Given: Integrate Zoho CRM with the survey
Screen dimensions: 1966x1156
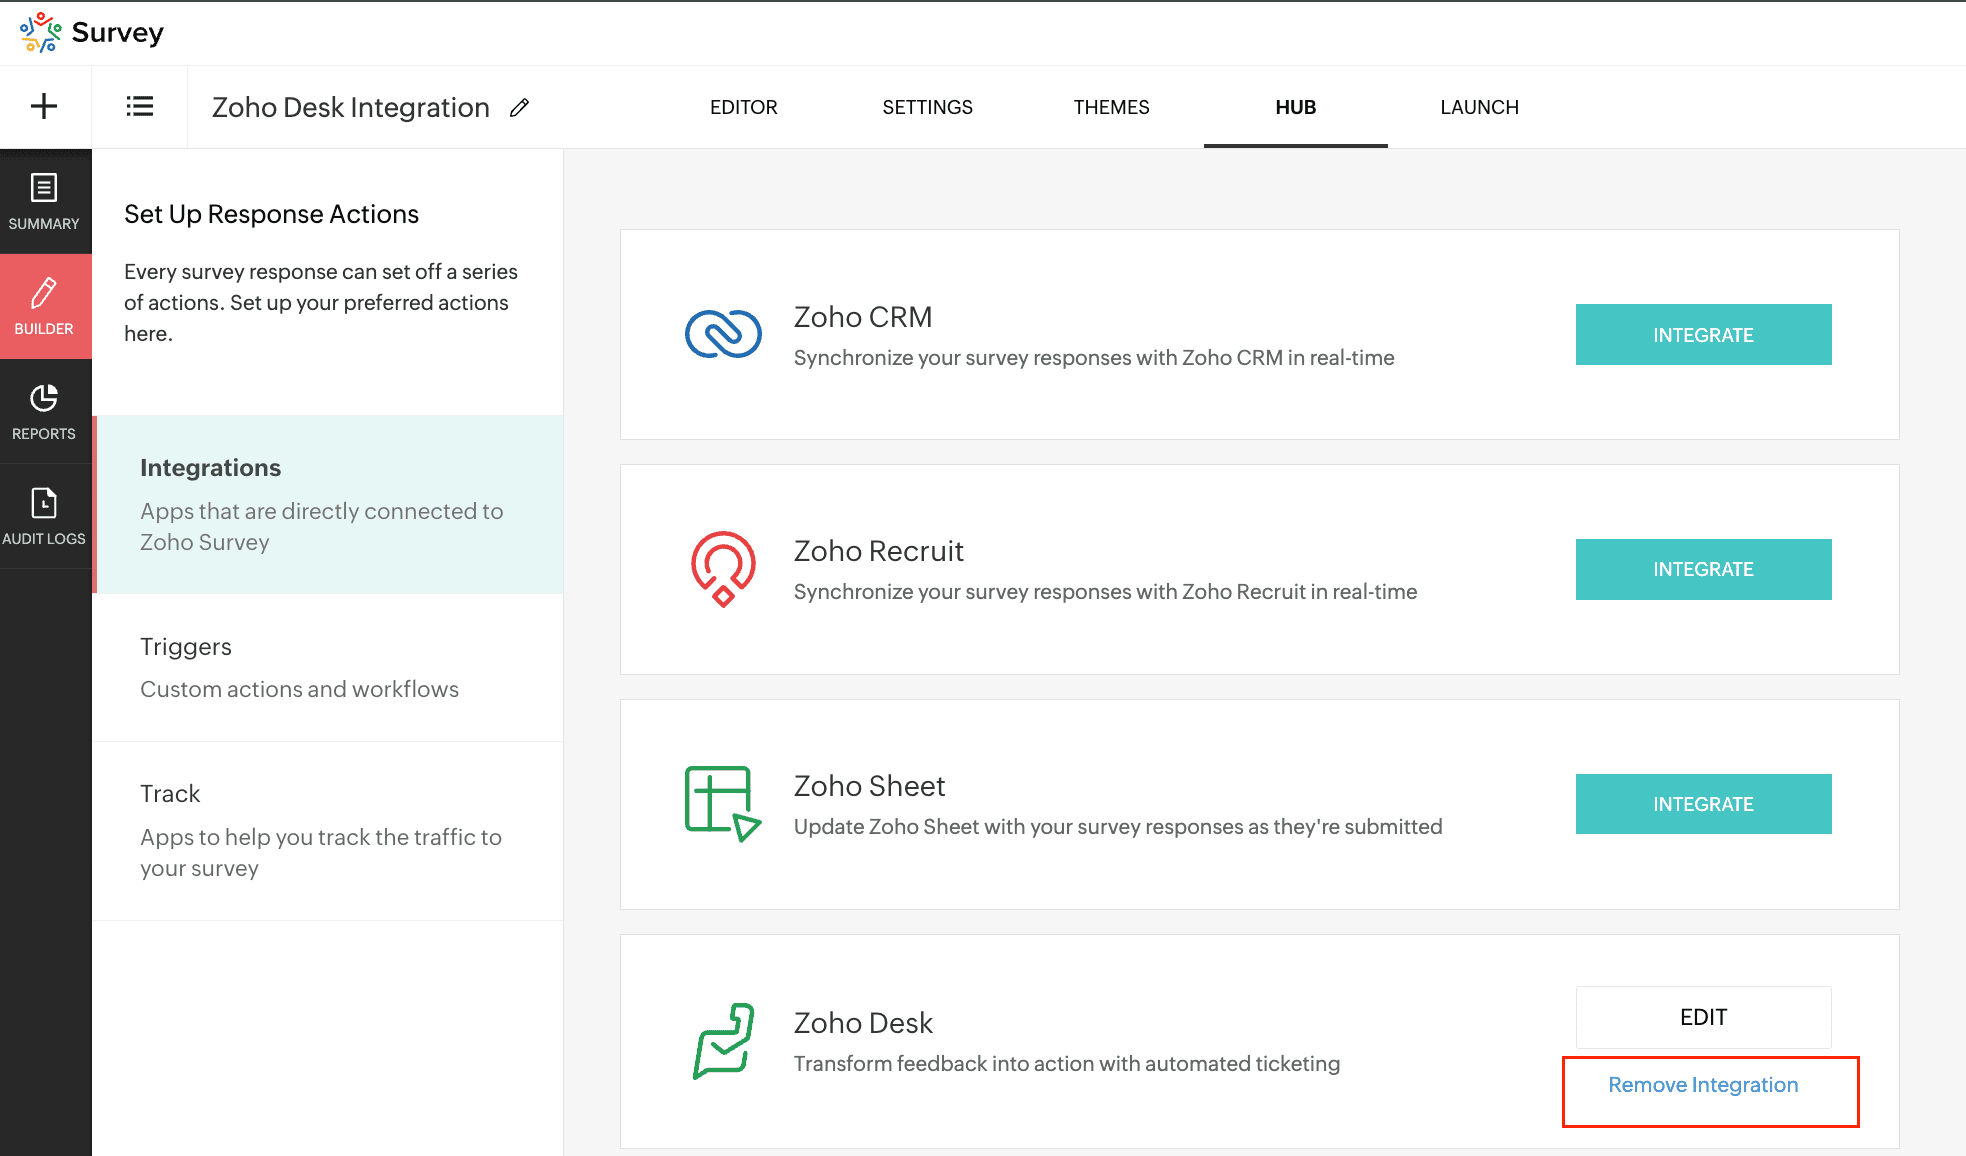Looking at the screenshot, I should (x=1703, y=335).
